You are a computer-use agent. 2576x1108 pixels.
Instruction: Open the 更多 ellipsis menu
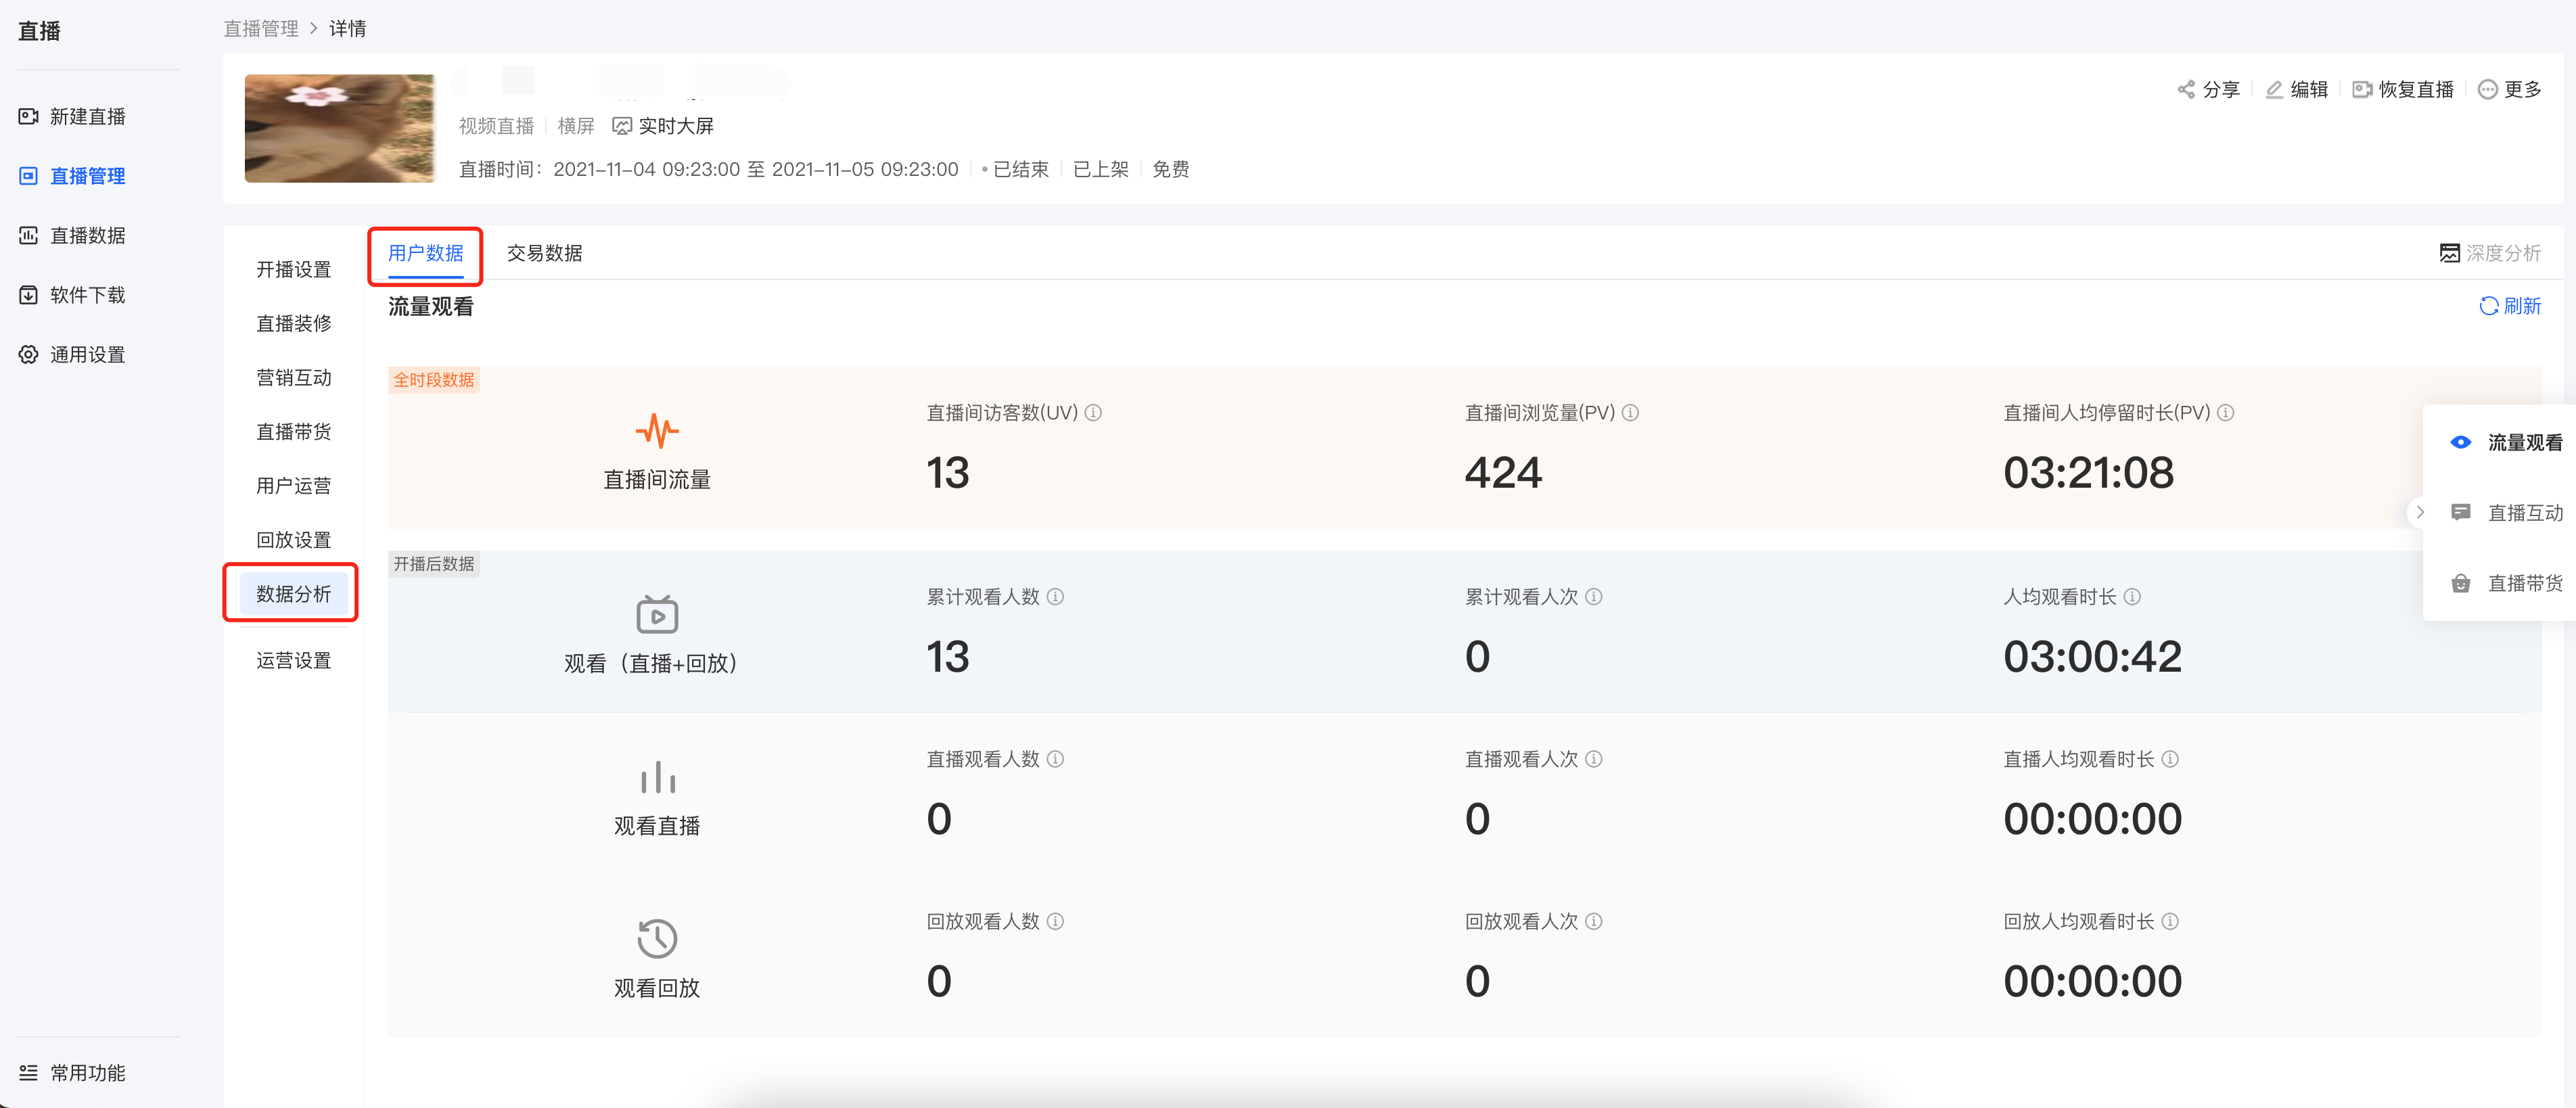pos(2488,90)
